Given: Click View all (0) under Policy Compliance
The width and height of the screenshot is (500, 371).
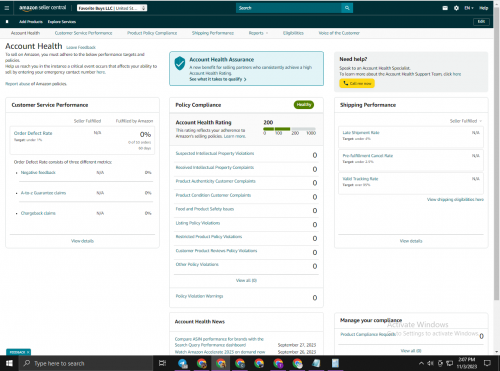Looking at the screenshot, I should 246,280.
